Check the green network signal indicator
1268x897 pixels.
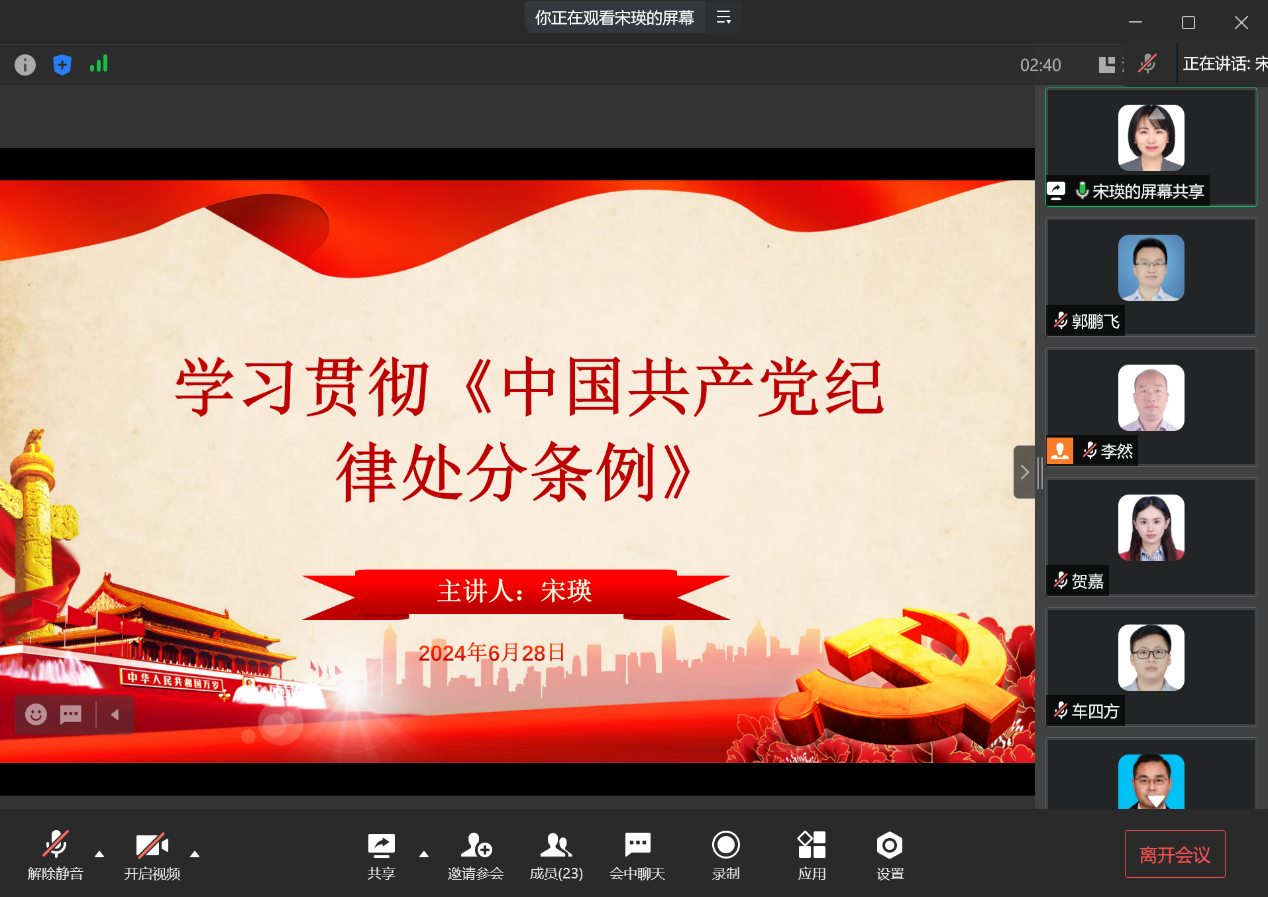(98, 64)
